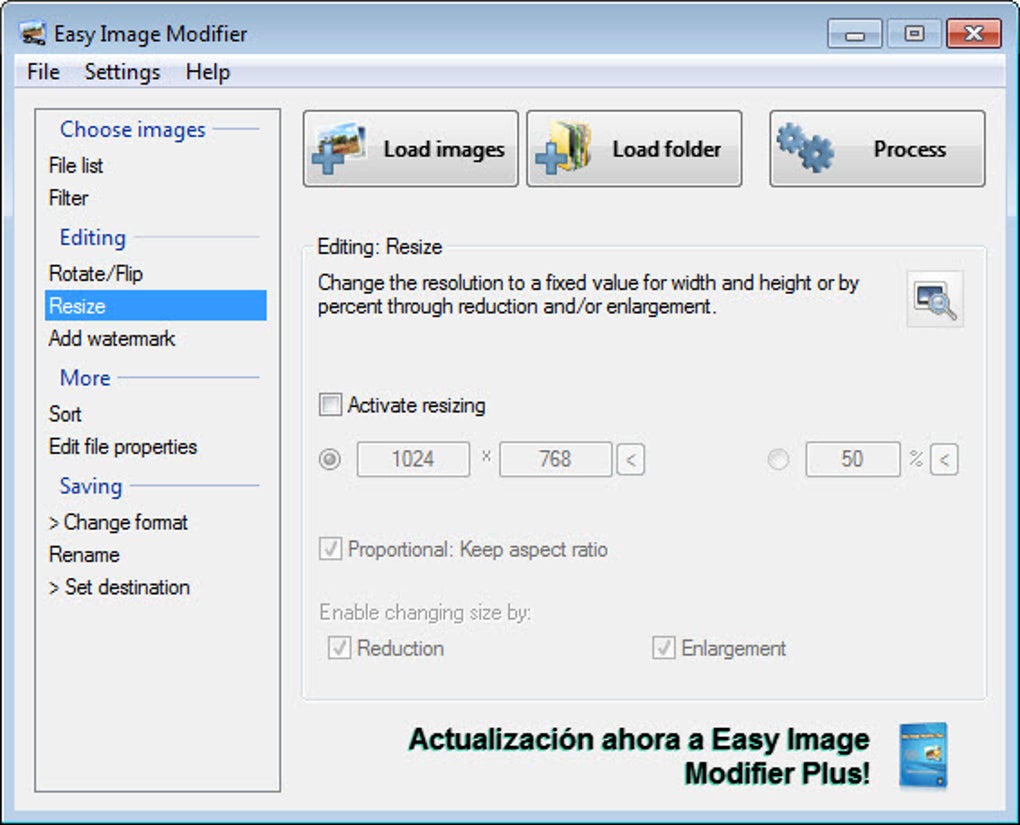Select Resize in sidebar
This screenshot has height=825, width=1020.
click(x=155, y=306)
